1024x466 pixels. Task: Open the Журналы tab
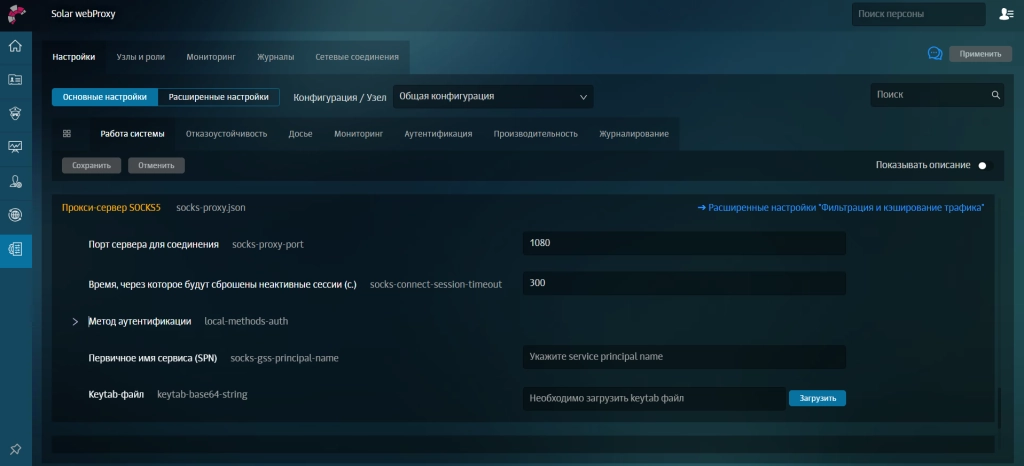(275, 57)
